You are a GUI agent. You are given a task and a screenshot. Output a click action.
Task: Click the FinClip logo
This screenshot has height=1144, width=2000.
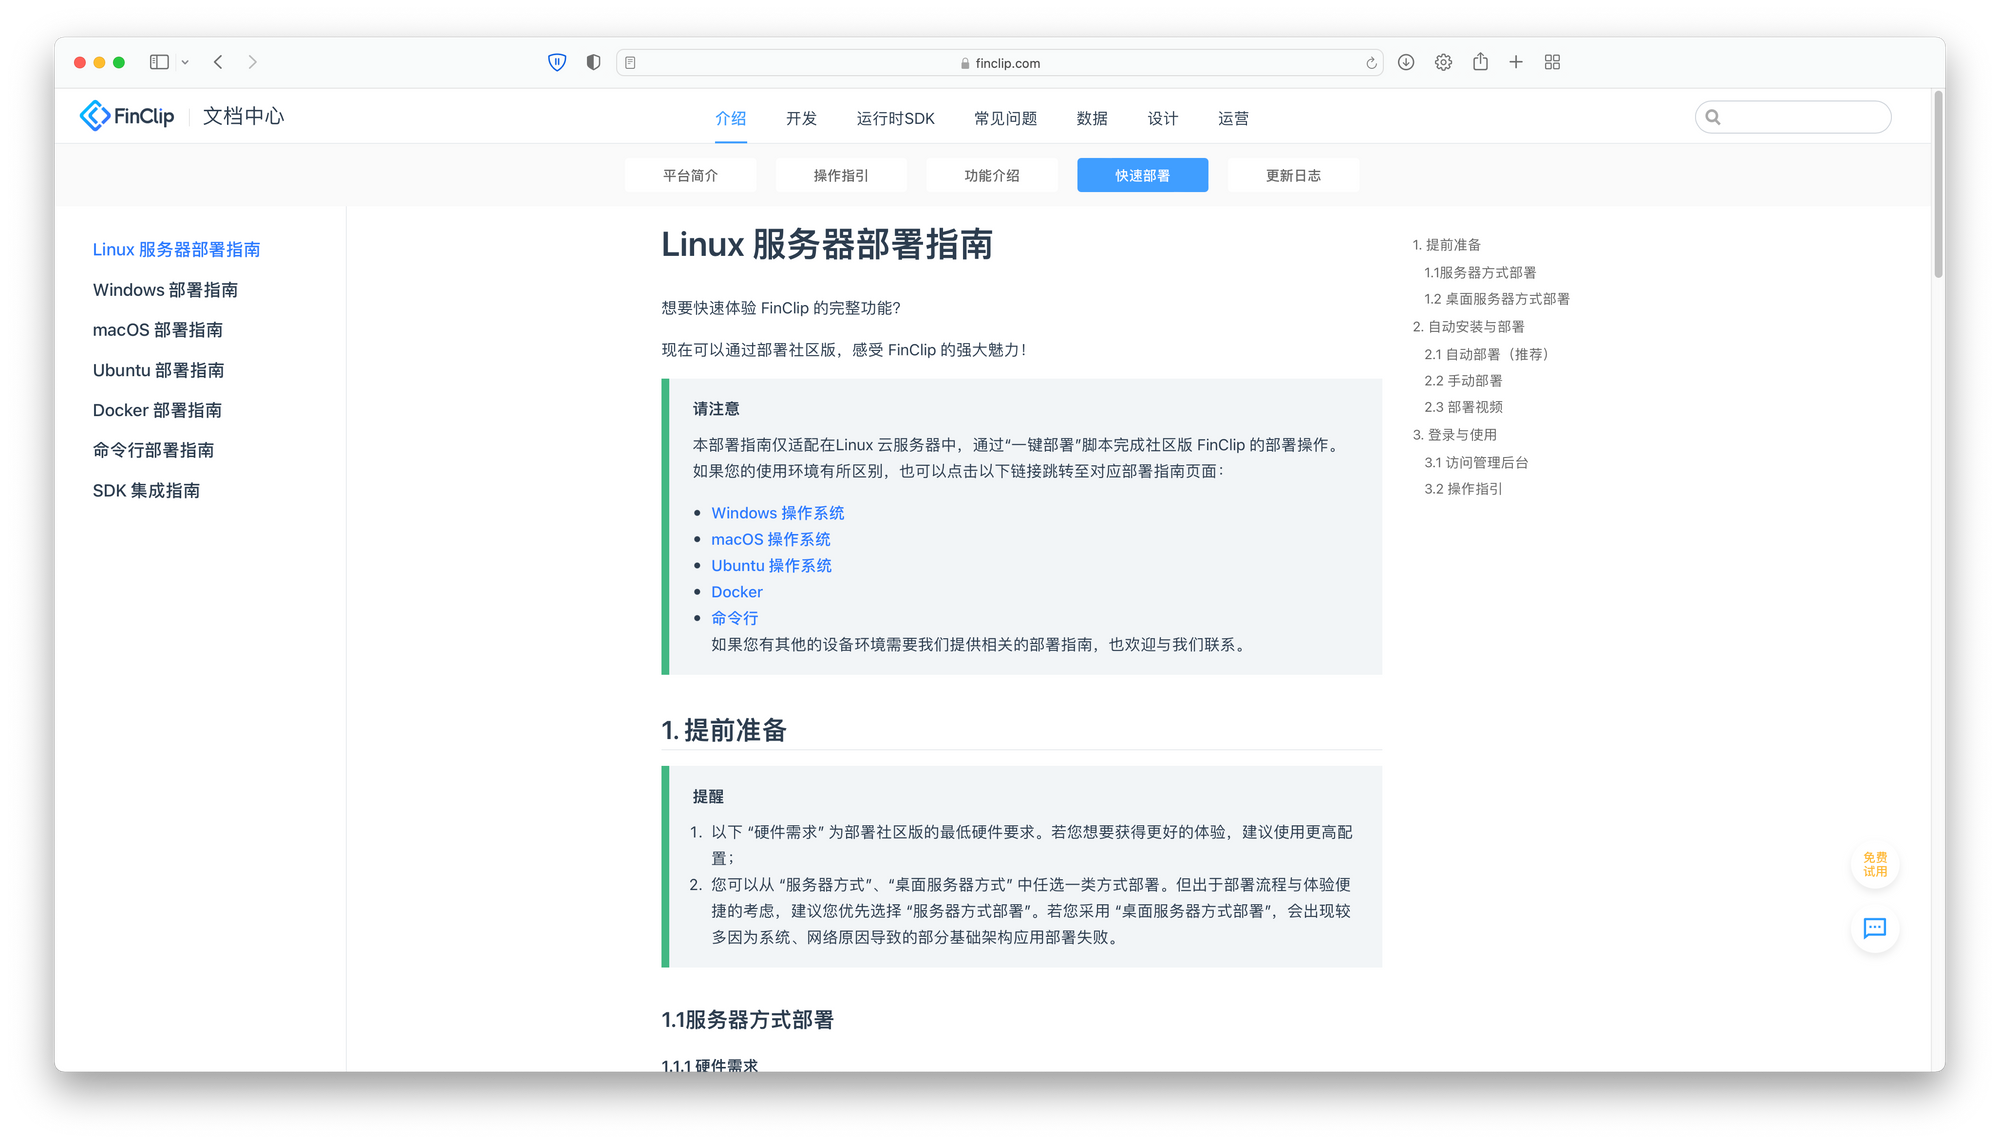(x=127, y=116)
